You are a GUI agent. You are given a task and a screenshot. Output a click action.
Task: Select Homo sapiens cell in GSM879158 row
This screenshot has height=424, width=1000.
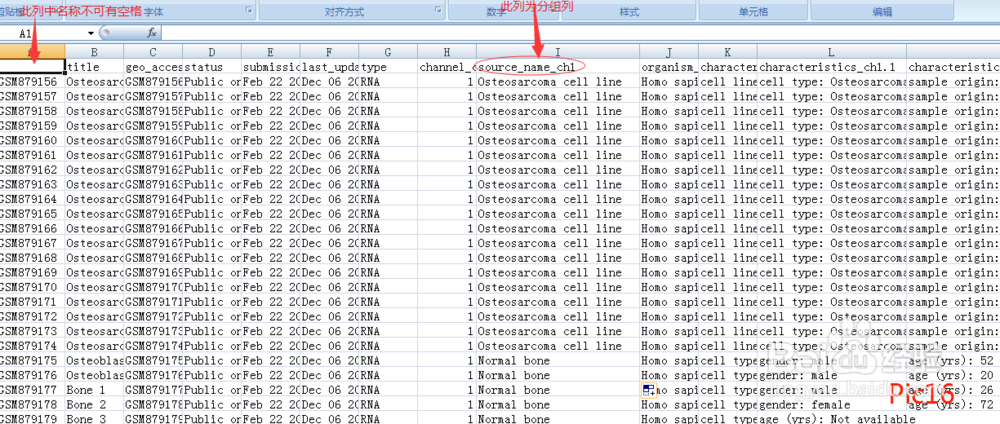pos(669,111)
